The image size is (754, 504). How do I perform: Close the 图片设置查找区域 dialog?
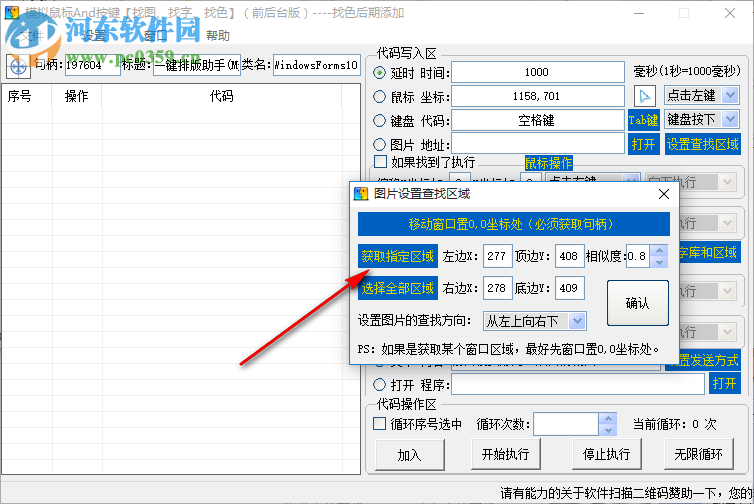pos(664,194)
